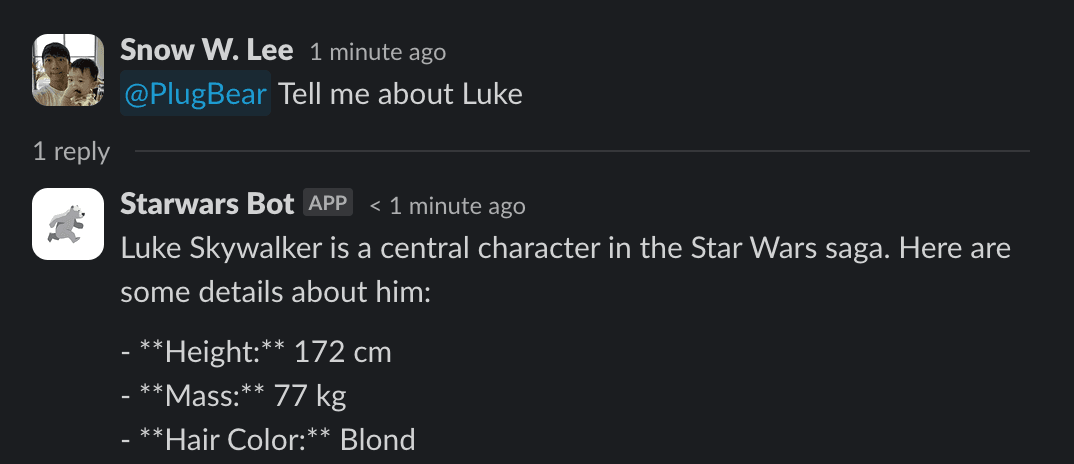Open Snow W. Lee's profile name
The width and height of the screenshot is (1074, 464).
206,50
